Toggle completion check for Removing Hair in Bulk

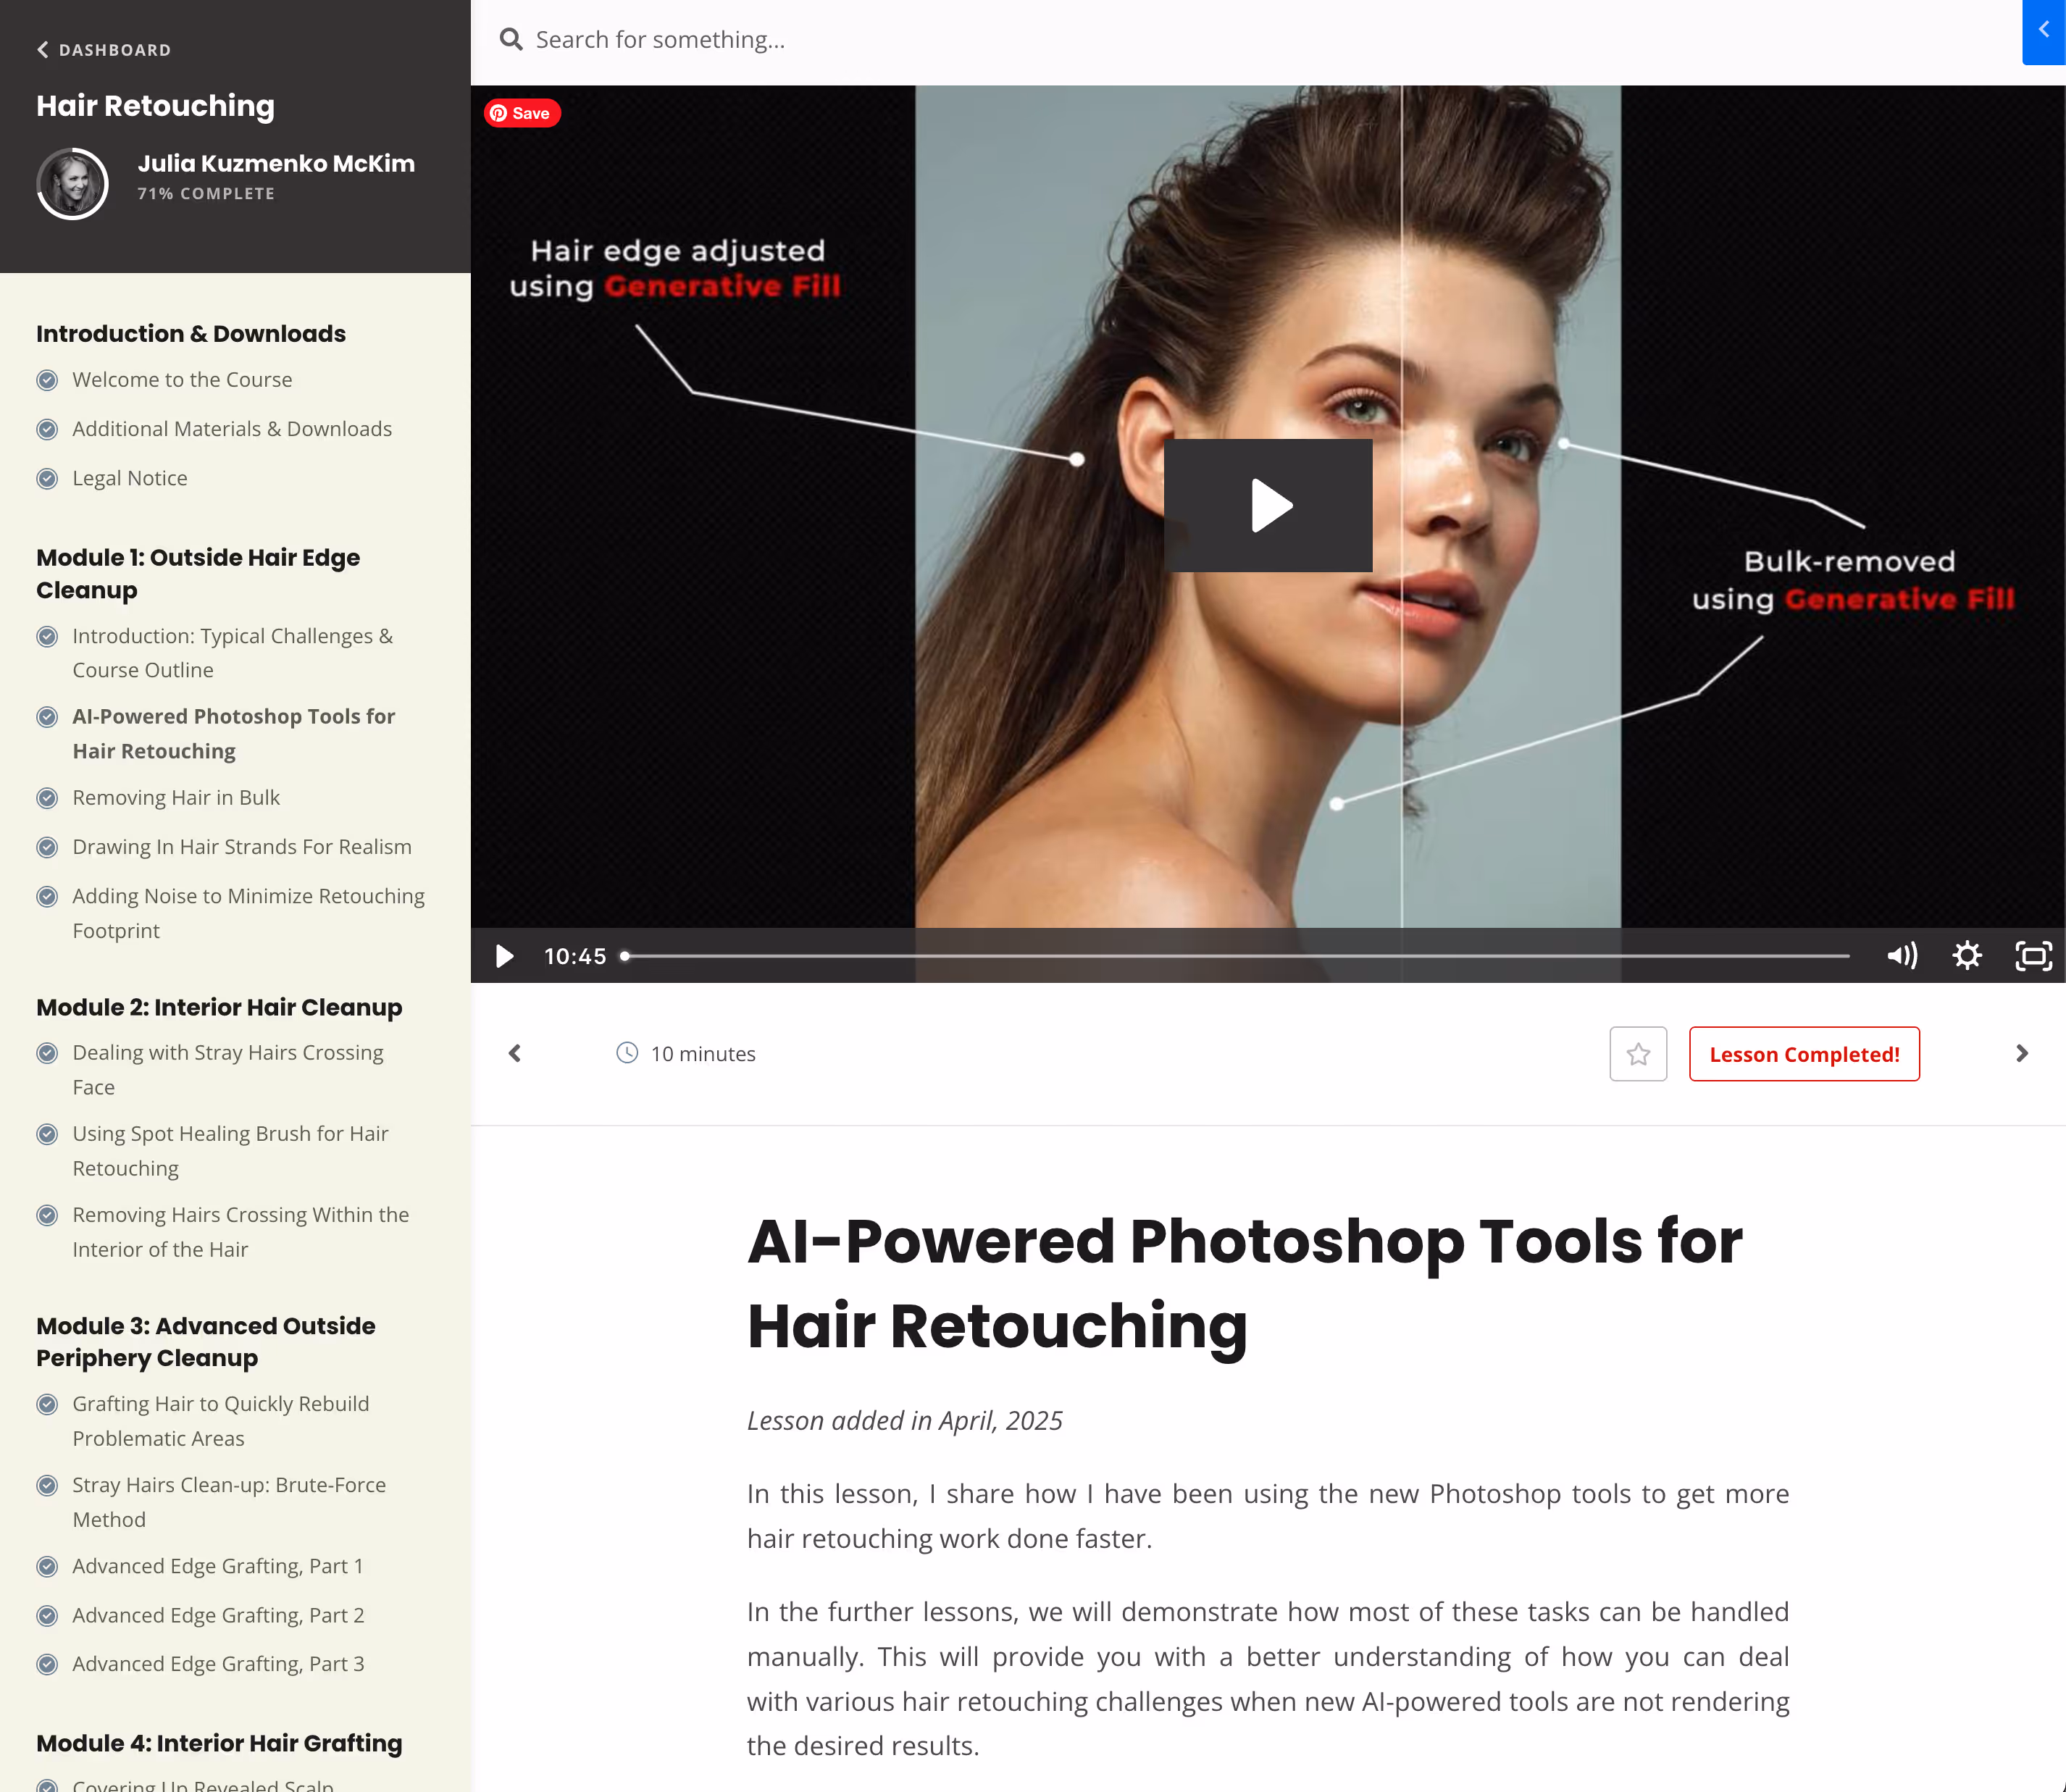pos(47,798)
